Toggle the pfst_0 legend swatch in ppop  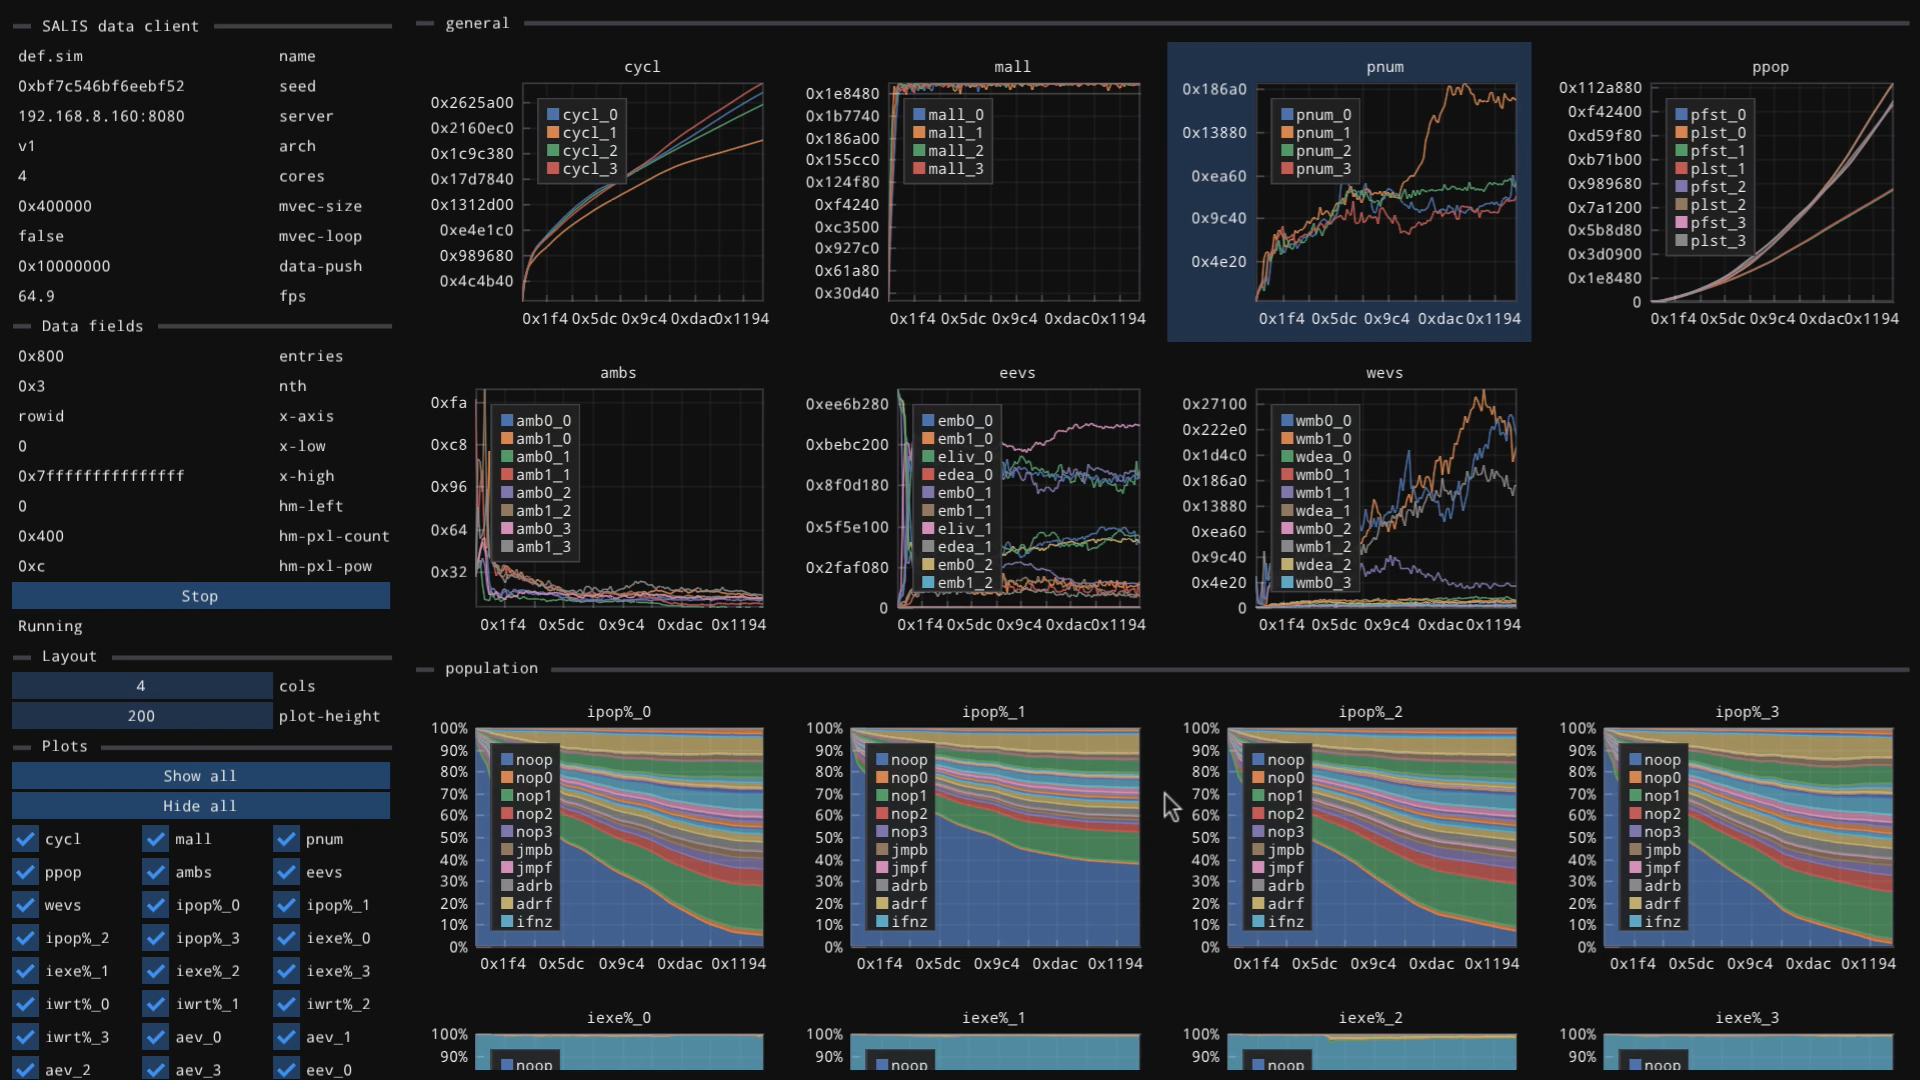pos(1682,115)
